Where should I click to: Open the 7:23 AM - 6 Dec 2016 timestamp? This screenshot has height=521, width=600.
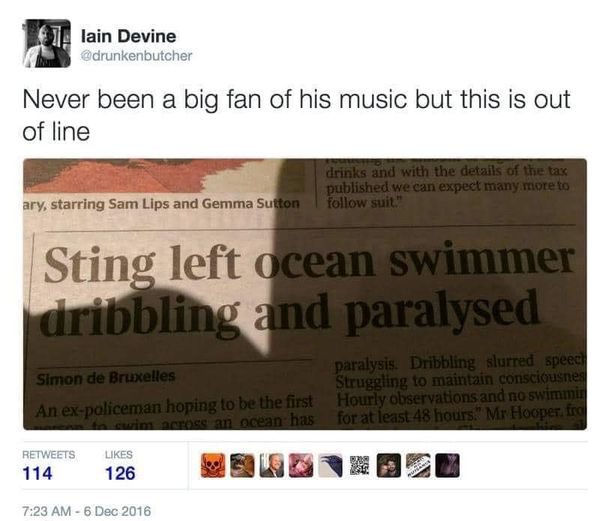[86, 511]
